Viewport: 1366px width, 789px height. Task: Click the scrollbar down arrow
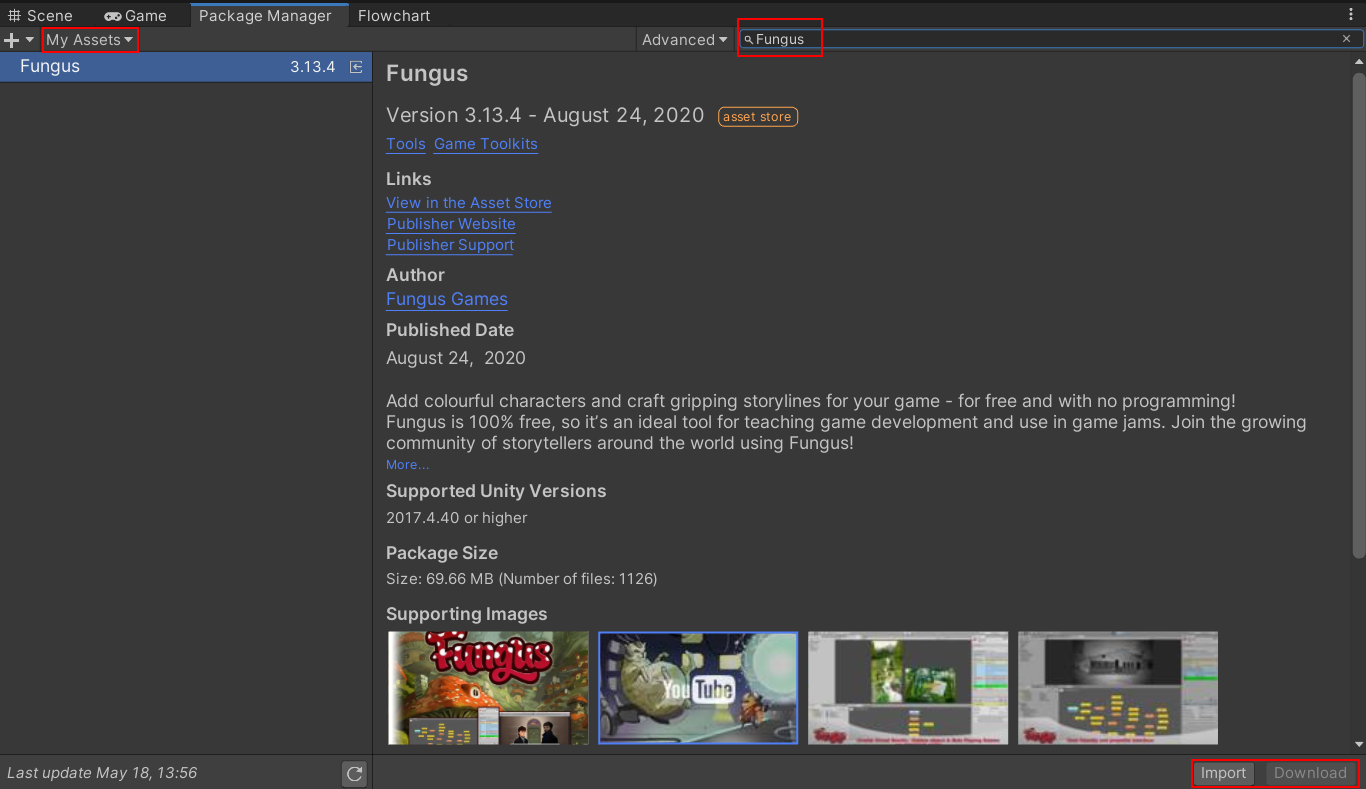pos(1358,745)
